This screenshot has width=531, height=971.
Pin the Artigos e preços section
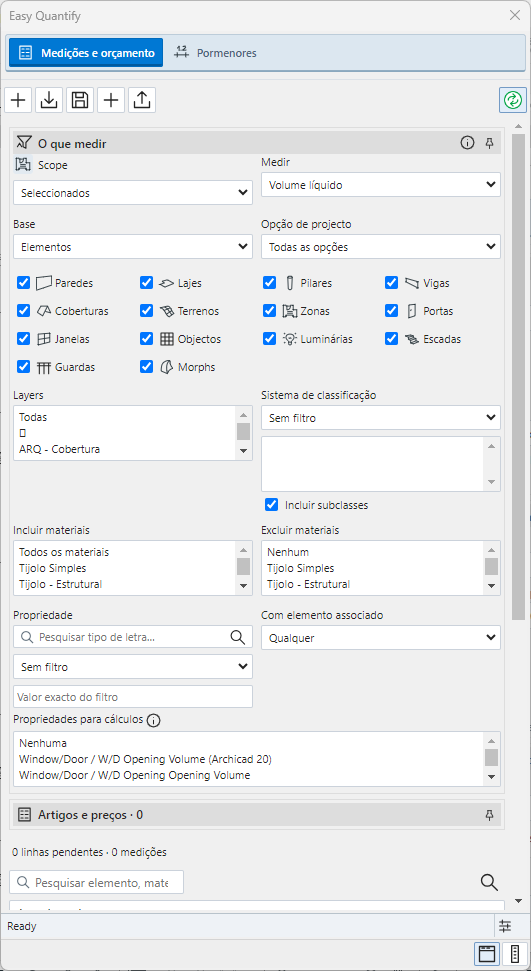click(489, 815)
